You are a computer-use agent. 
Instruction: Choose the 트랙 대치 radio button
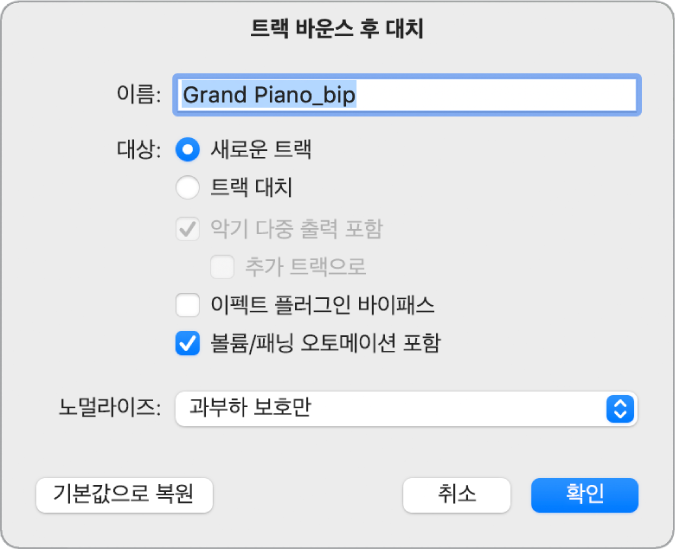[x=188, y=187]
